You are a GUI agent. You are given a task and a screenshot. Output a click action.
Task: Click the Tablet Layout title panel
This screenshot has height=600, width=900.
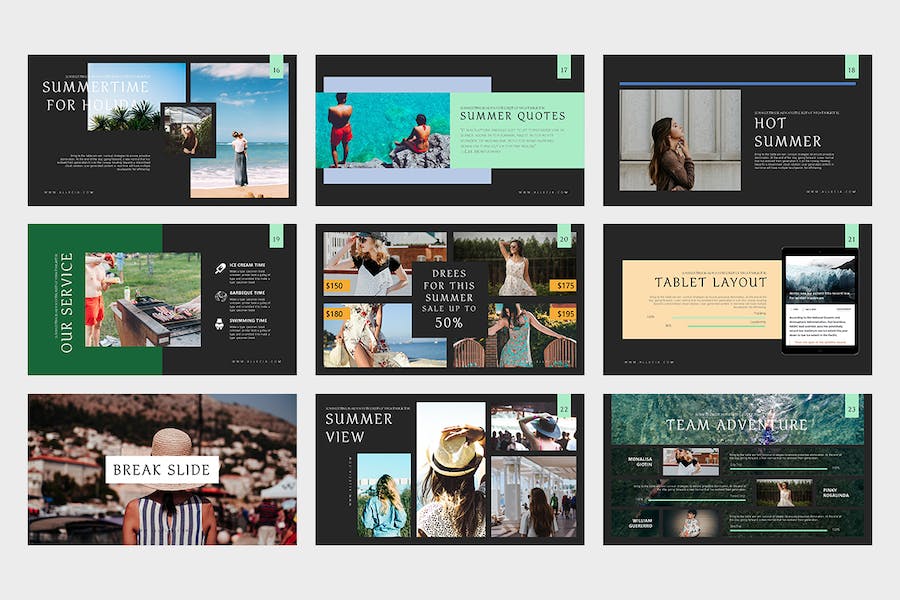click(x=702, y=300)
